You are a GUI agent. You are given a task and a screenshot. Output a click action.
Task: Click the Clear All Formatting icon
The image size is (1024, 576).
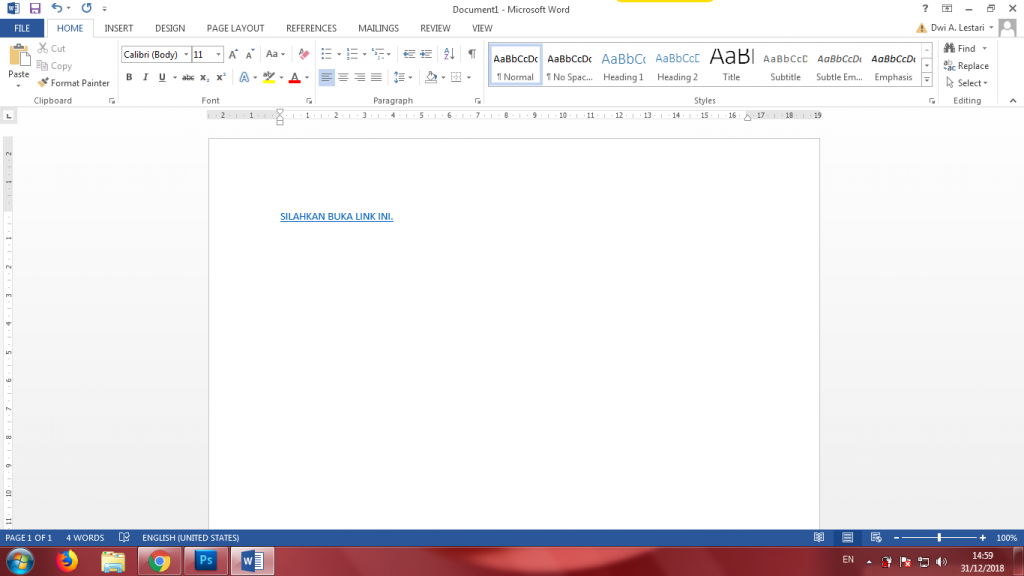[304, 54]
